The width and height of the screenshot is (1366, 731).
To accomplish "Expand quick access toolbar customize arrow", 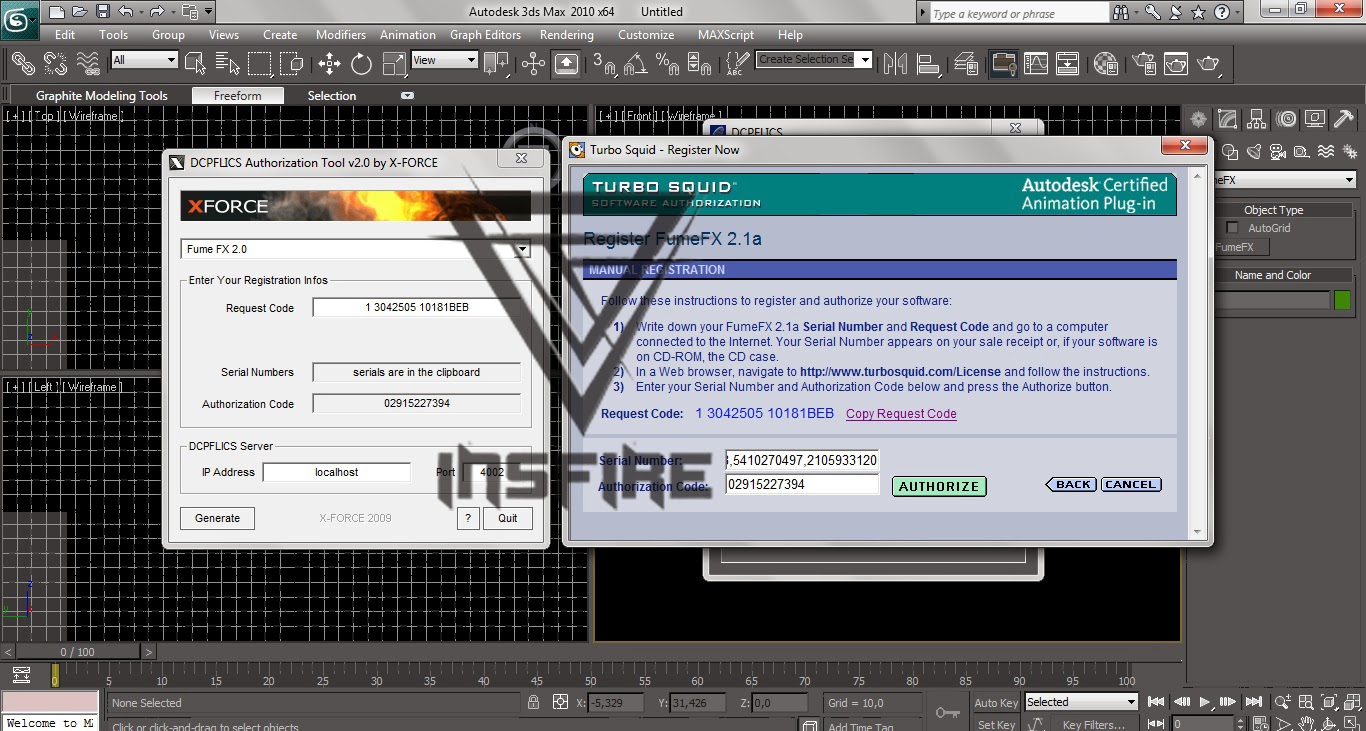I will coord(208,12).
